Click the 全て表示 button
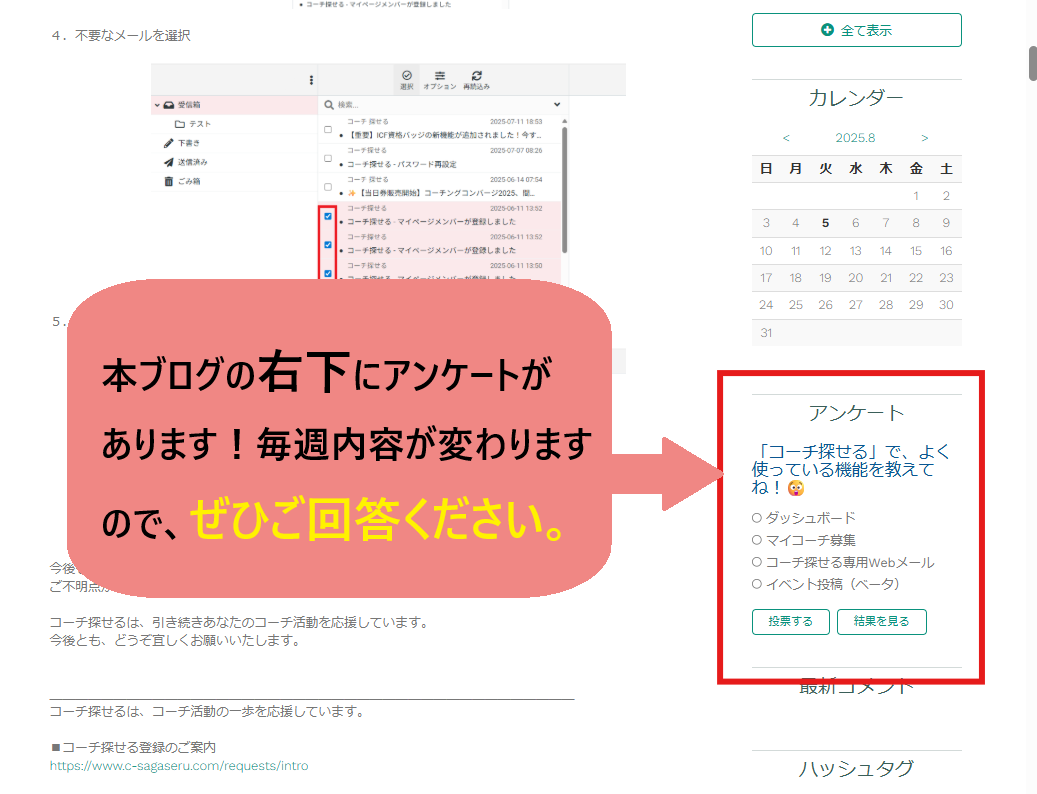This screenshot has height=794, width=1037. pyautogui.click(x=856, y=30)
